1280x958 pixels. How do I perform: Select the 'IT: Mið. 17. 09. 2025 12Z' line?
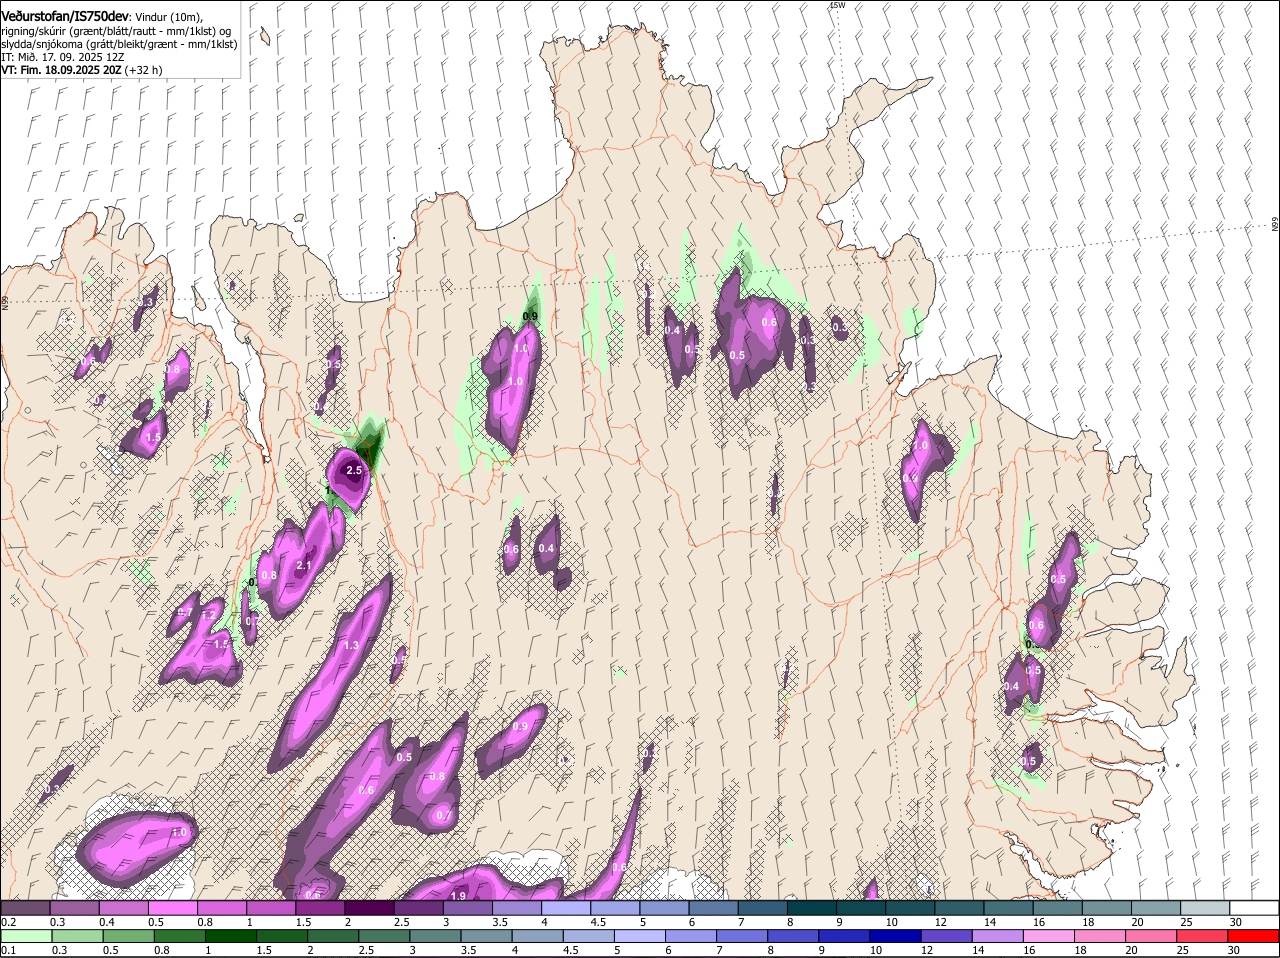click(63, 58)
